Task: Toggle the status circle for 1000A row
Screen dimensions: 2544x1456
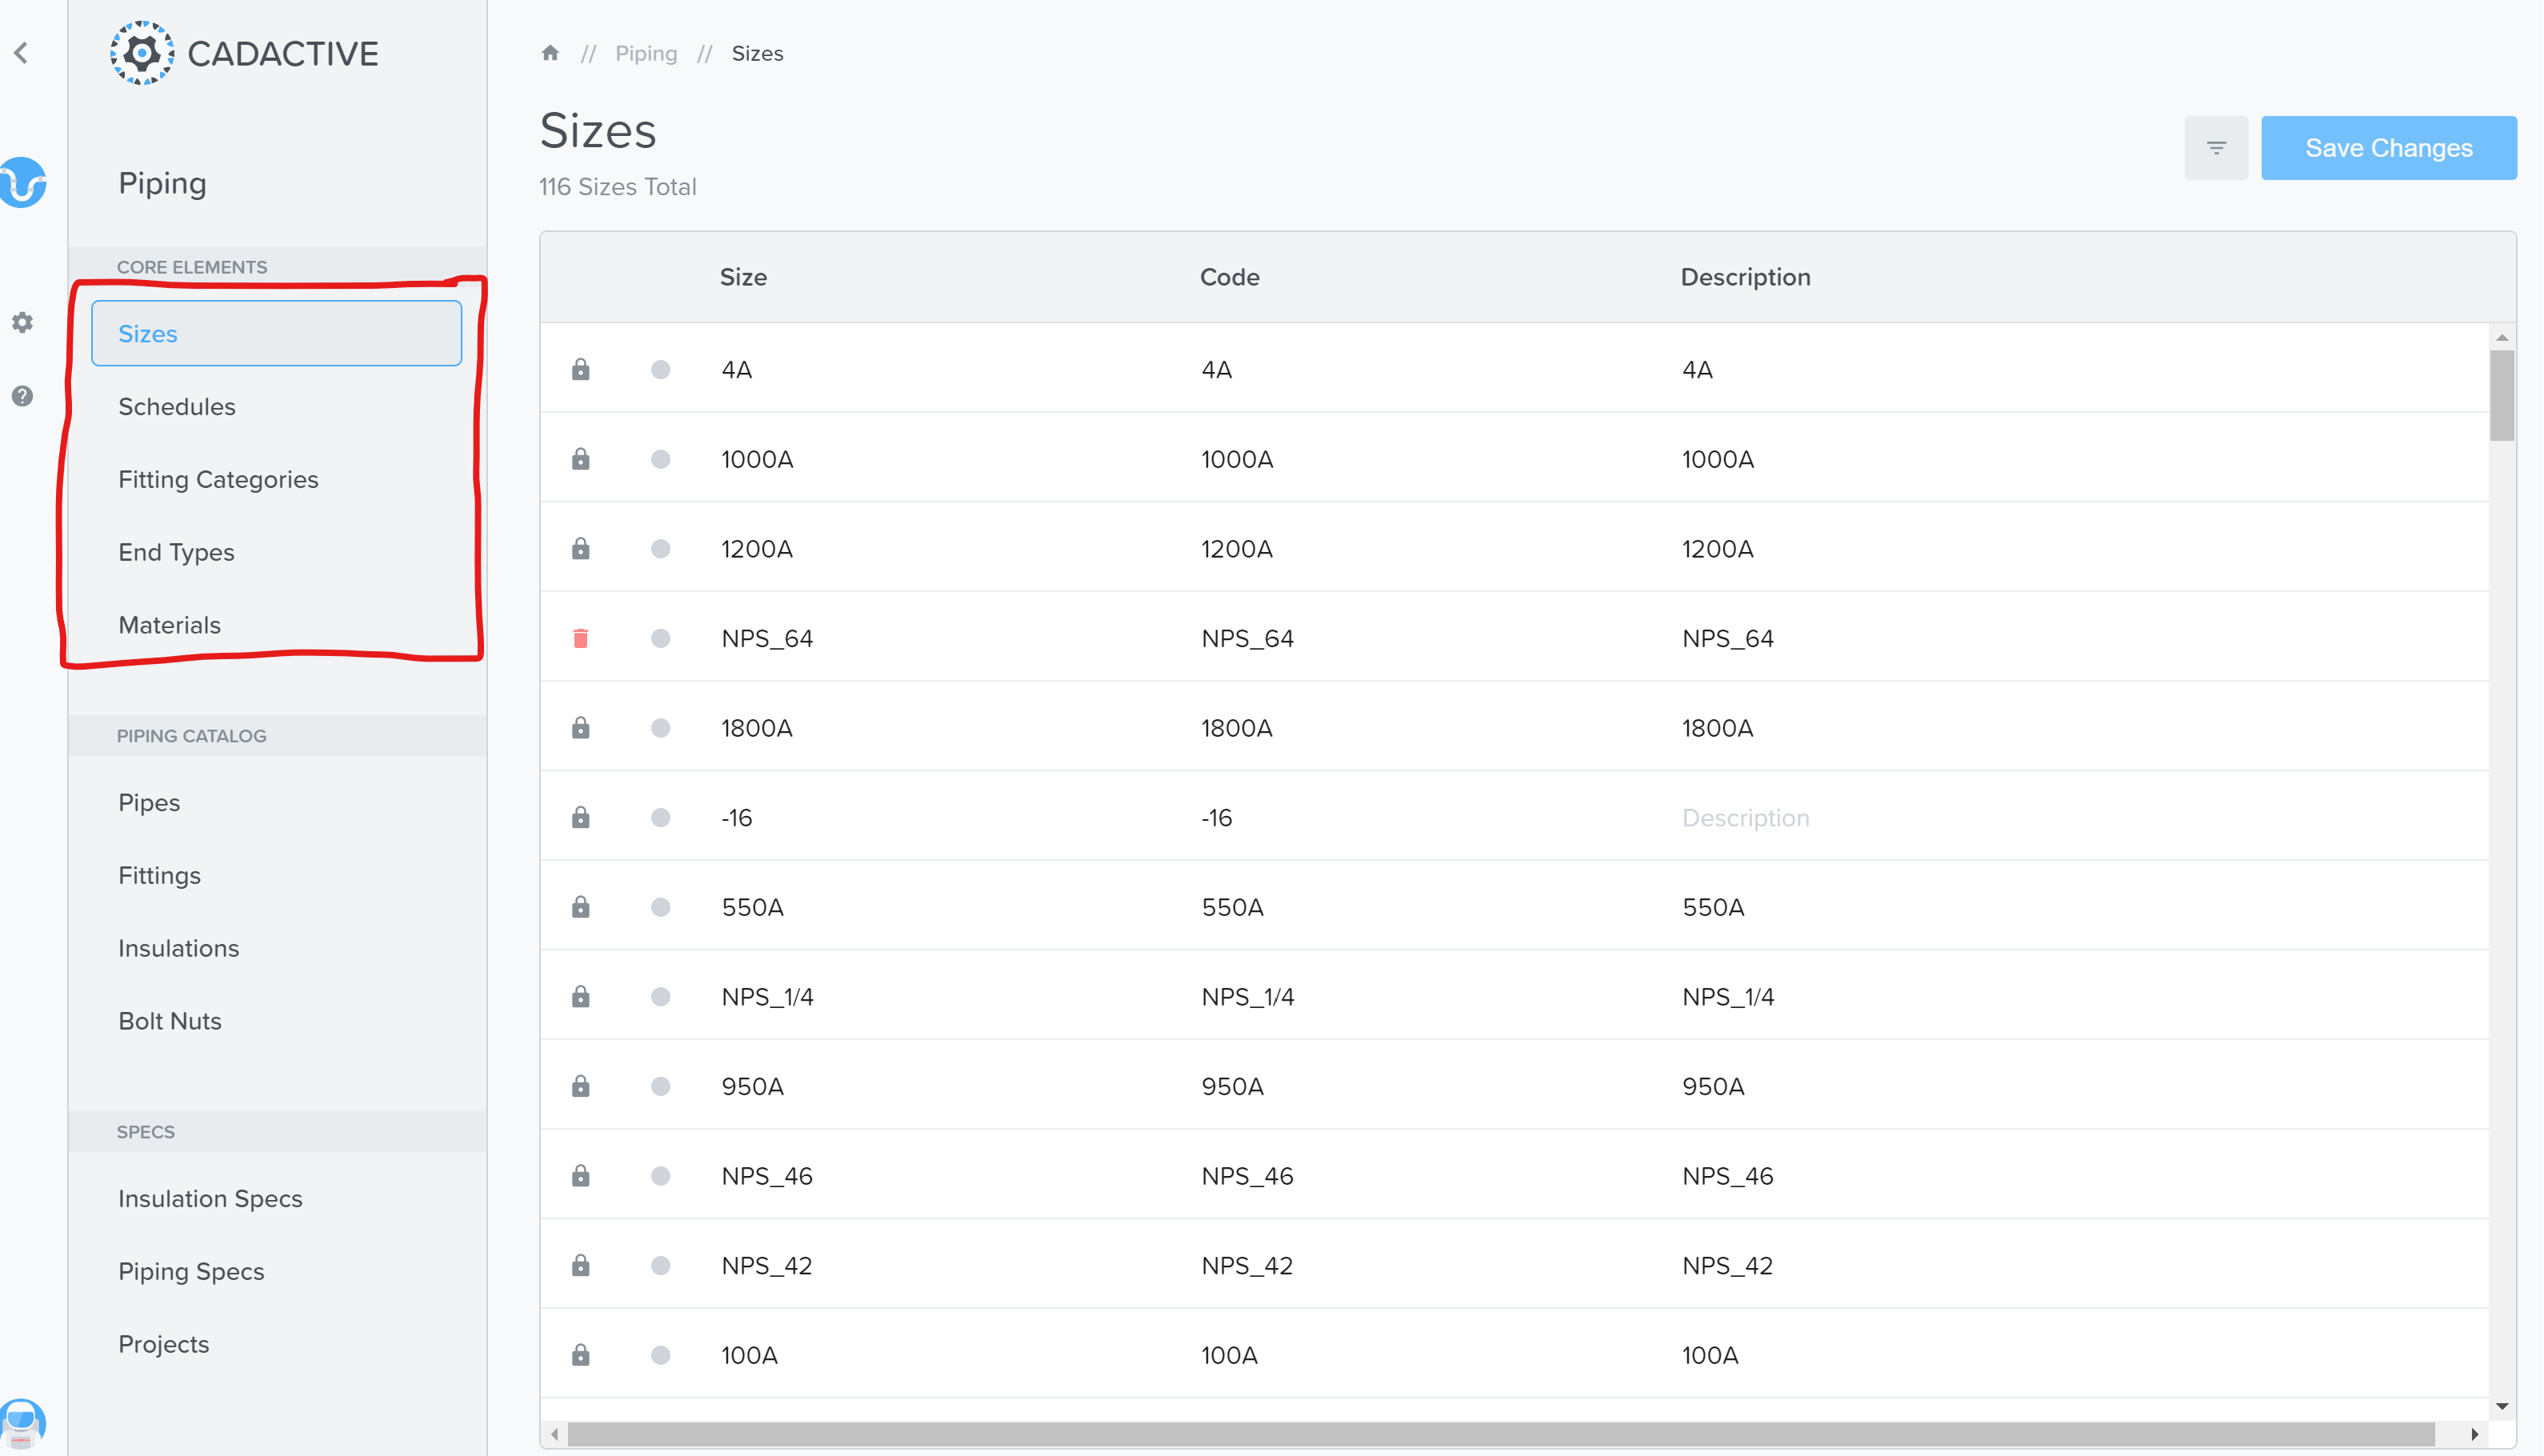Action: point(660,459)
